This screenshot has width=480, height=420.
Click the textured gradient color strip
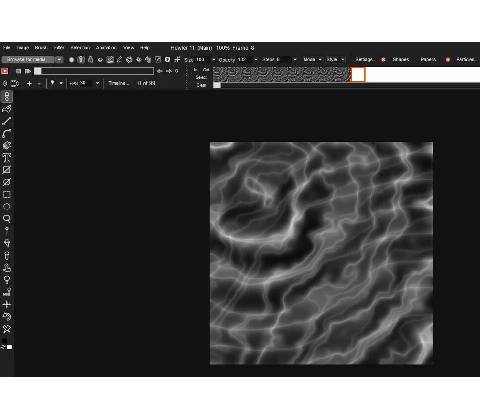click(282, 74)
